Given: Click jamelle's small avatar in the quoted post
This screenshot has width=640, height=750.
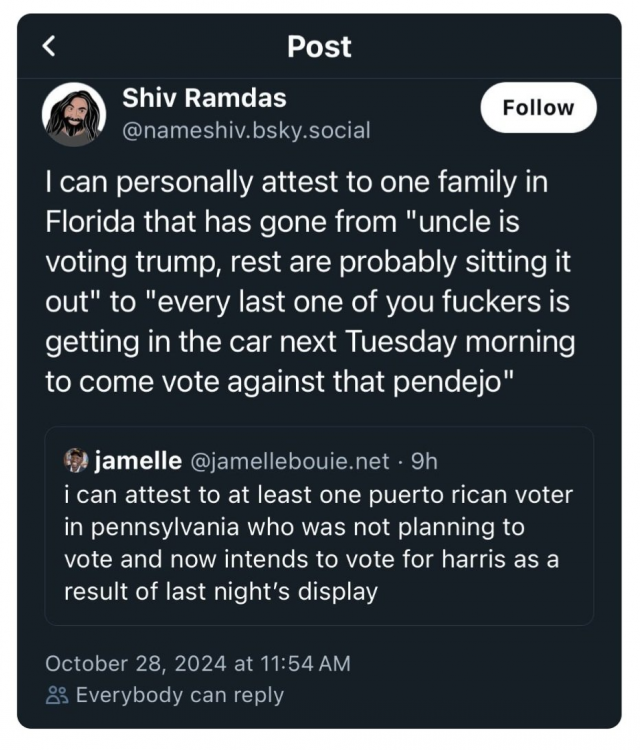Looking at the screenshot, I should [x=76, y=460].
